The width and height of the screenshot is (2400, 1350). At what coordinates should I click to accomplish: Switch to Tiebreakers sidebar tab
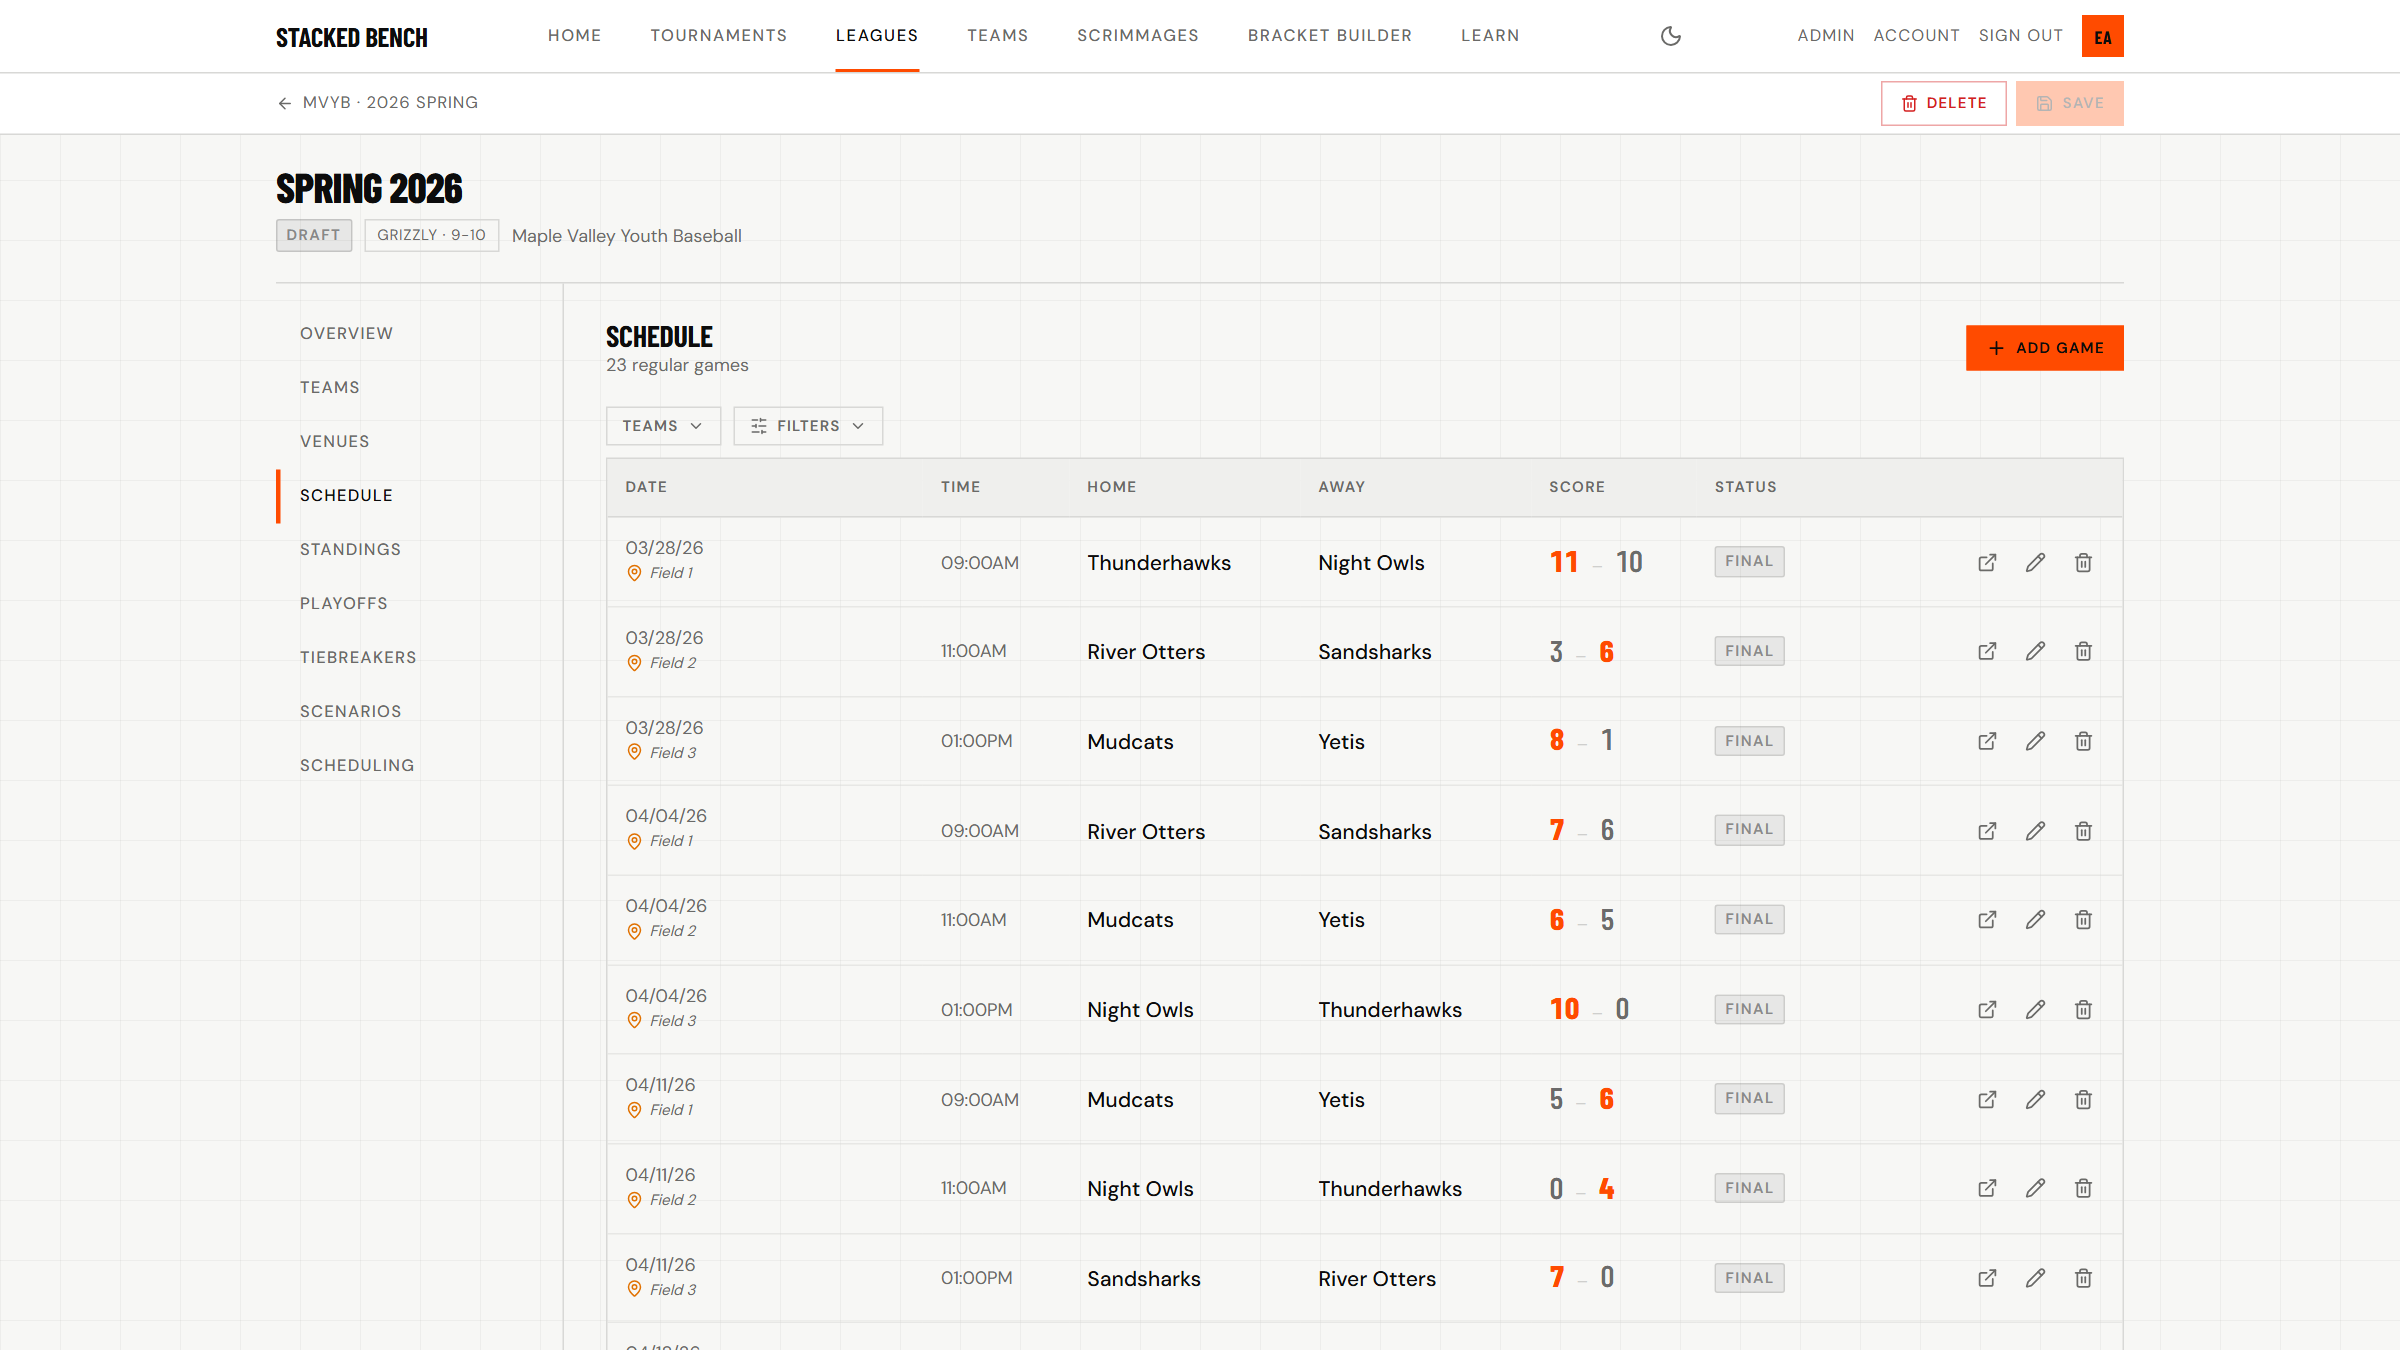pyautogui.click(x=358, y=657)
